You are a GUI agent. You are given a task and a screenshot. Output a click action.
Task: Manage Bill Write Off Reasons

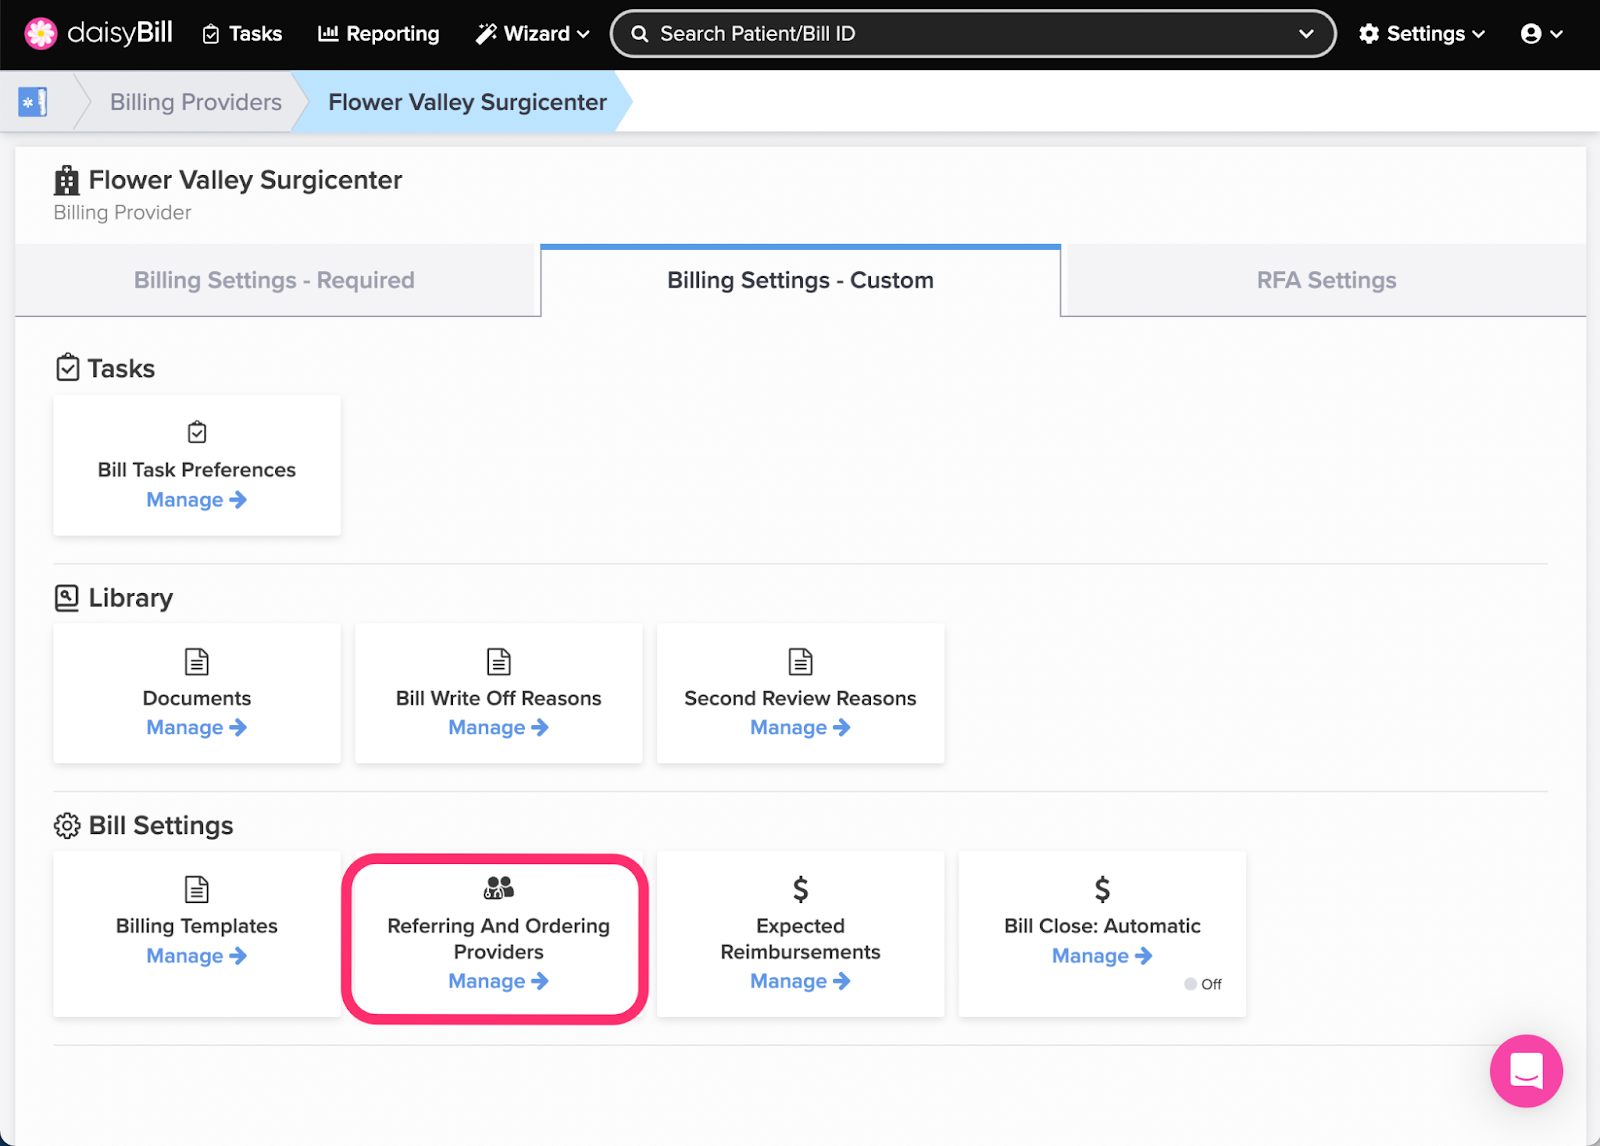pyautogui.click(x=499, y=728)
